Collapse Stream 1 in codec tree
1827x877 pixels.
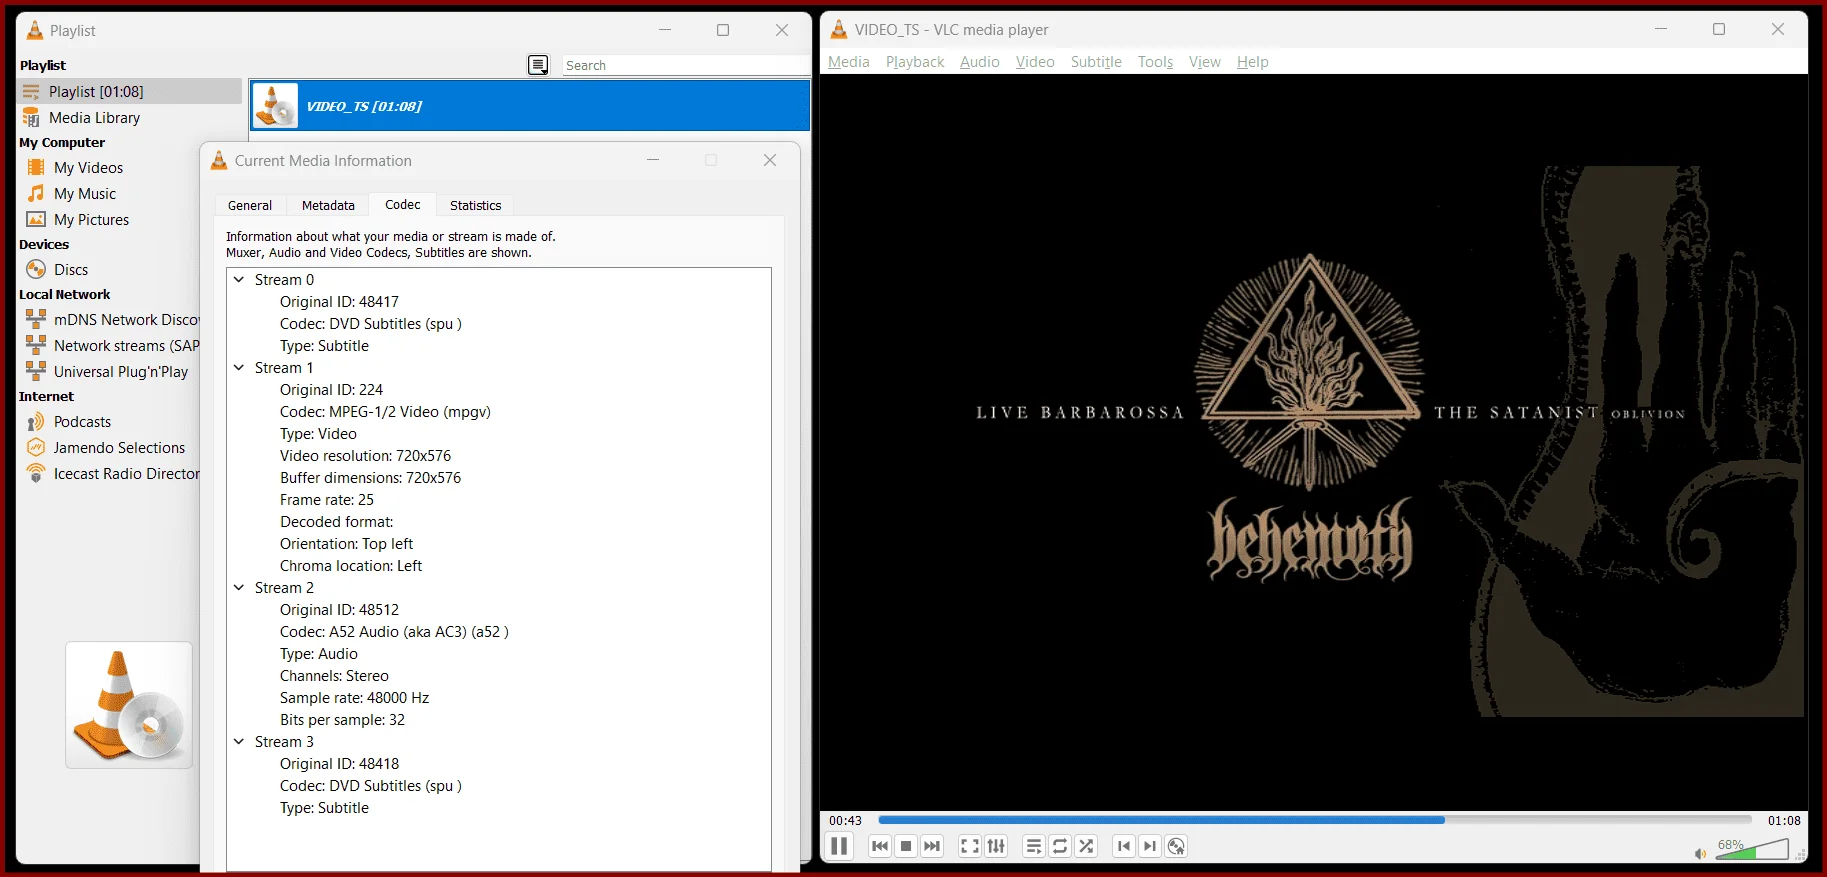(239, 368)
